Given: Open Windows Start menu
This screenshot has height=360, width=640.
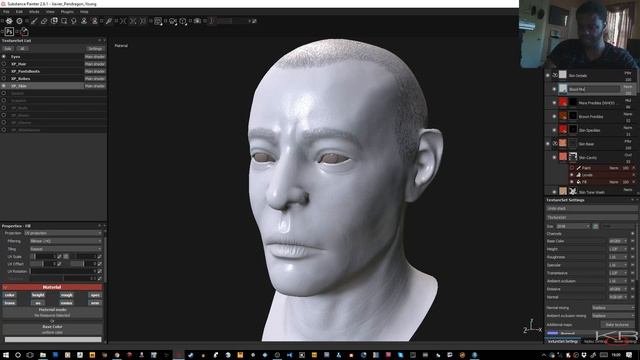Looking at the screenshot, I should coord(6,355).
